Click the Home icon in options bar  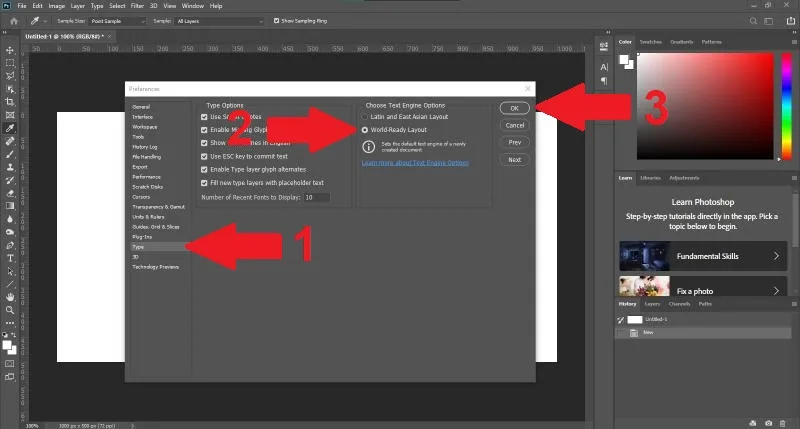click(14, 21)
